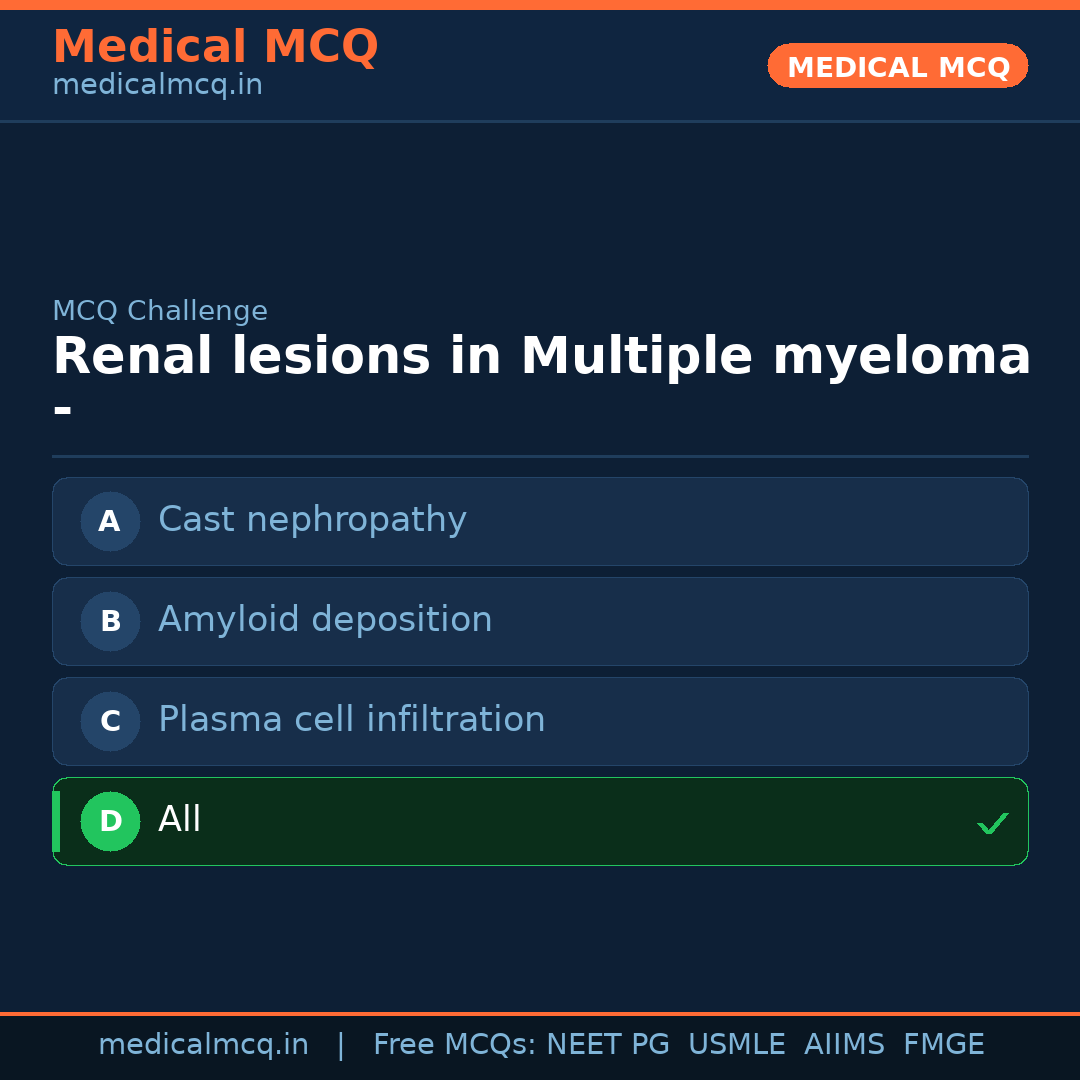Select answer option C, Plasma cell infiltration
1080x1080 pixels.
[x=540, y=721]
